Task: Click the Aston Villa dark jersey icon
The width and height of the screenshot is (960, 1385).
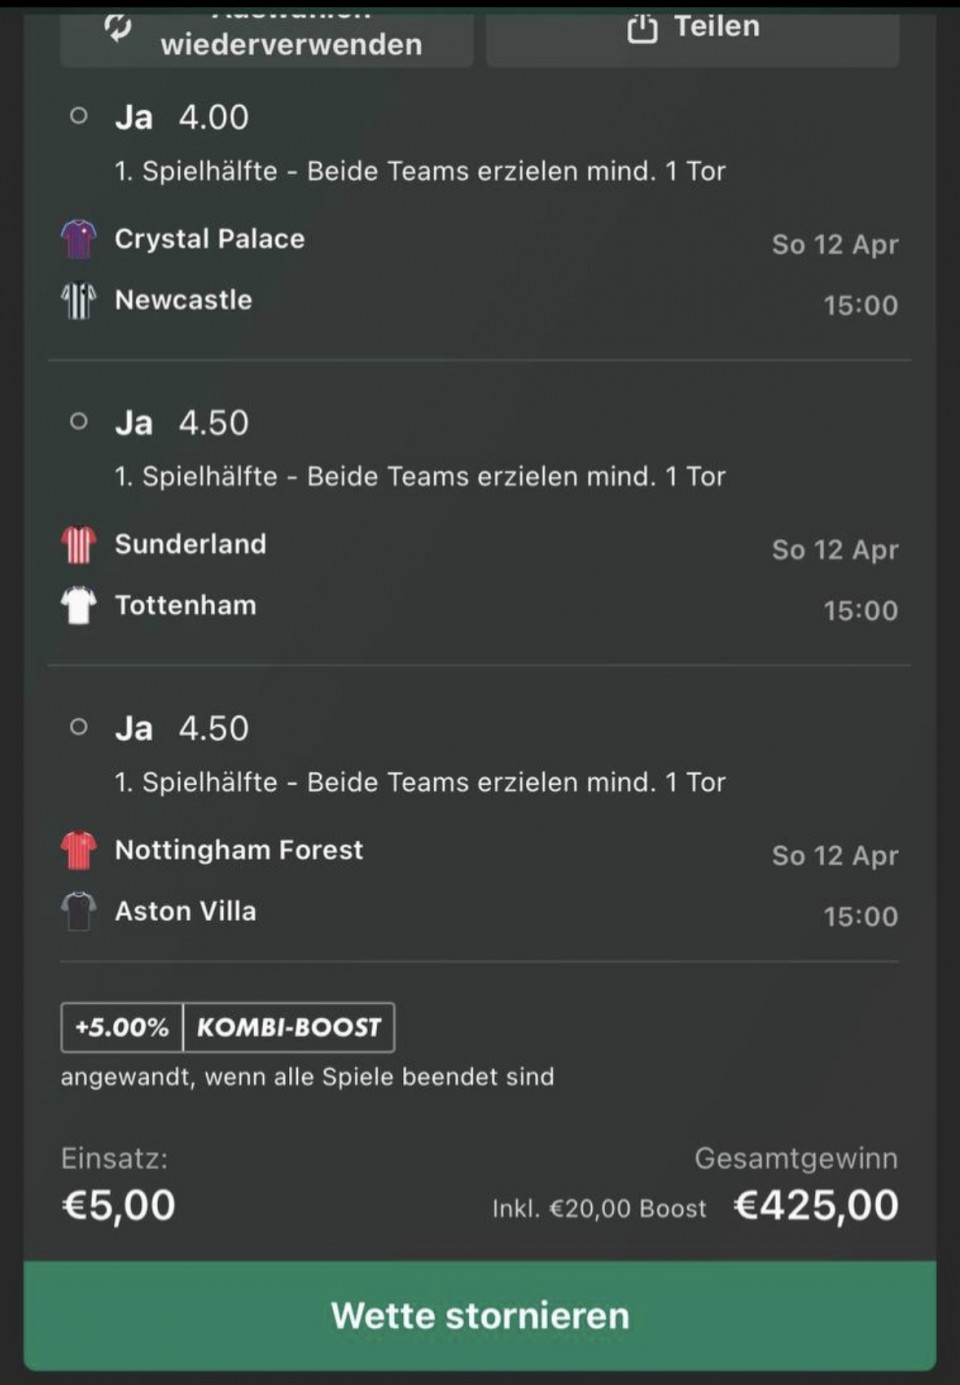Action: point(78,912)
